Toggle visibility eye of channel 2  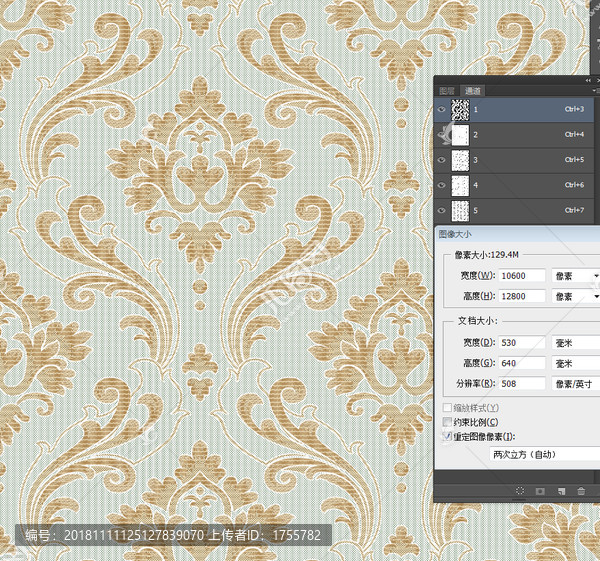[441, 135]
